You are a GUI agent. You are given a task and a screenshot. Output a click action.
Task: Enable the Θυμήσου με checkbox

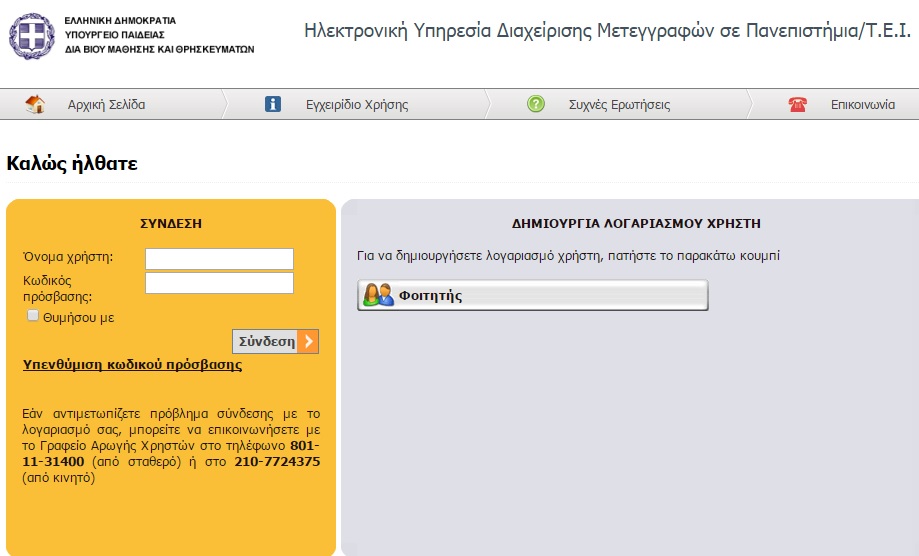click(33, 316)
